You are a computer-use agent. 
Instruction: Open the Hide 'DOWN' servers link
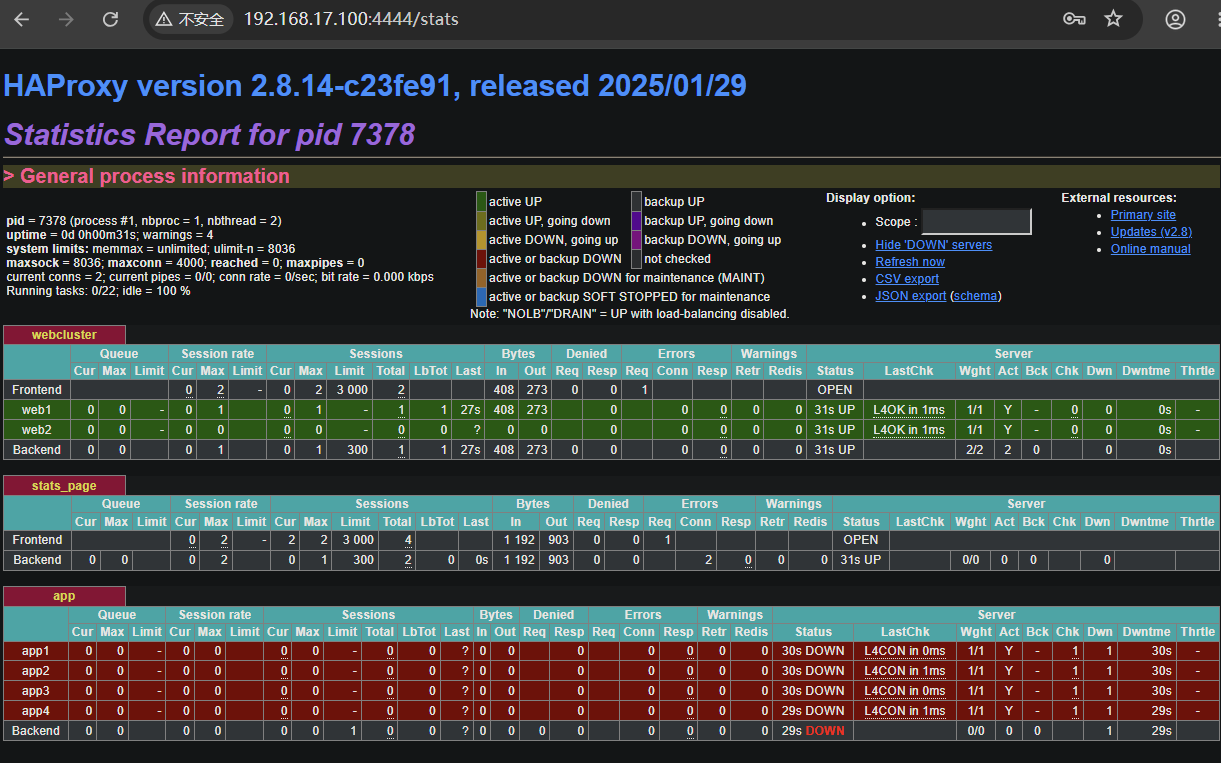(933, 245)
